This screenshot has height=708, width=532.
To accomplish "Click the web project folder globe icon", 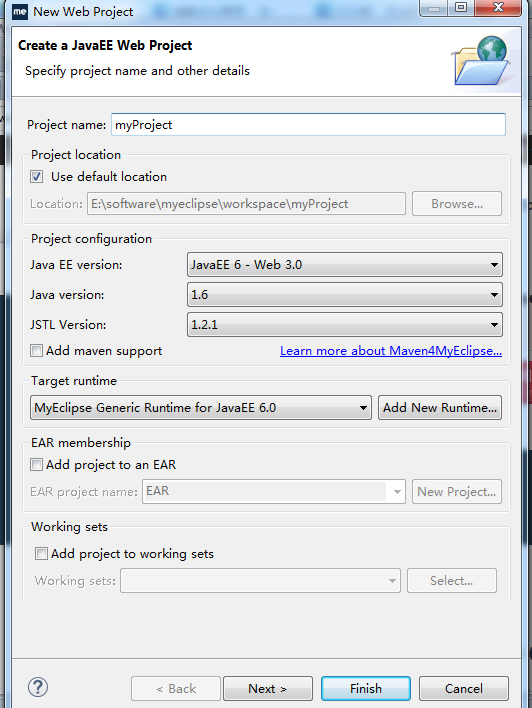I will (x=481, y=61).
